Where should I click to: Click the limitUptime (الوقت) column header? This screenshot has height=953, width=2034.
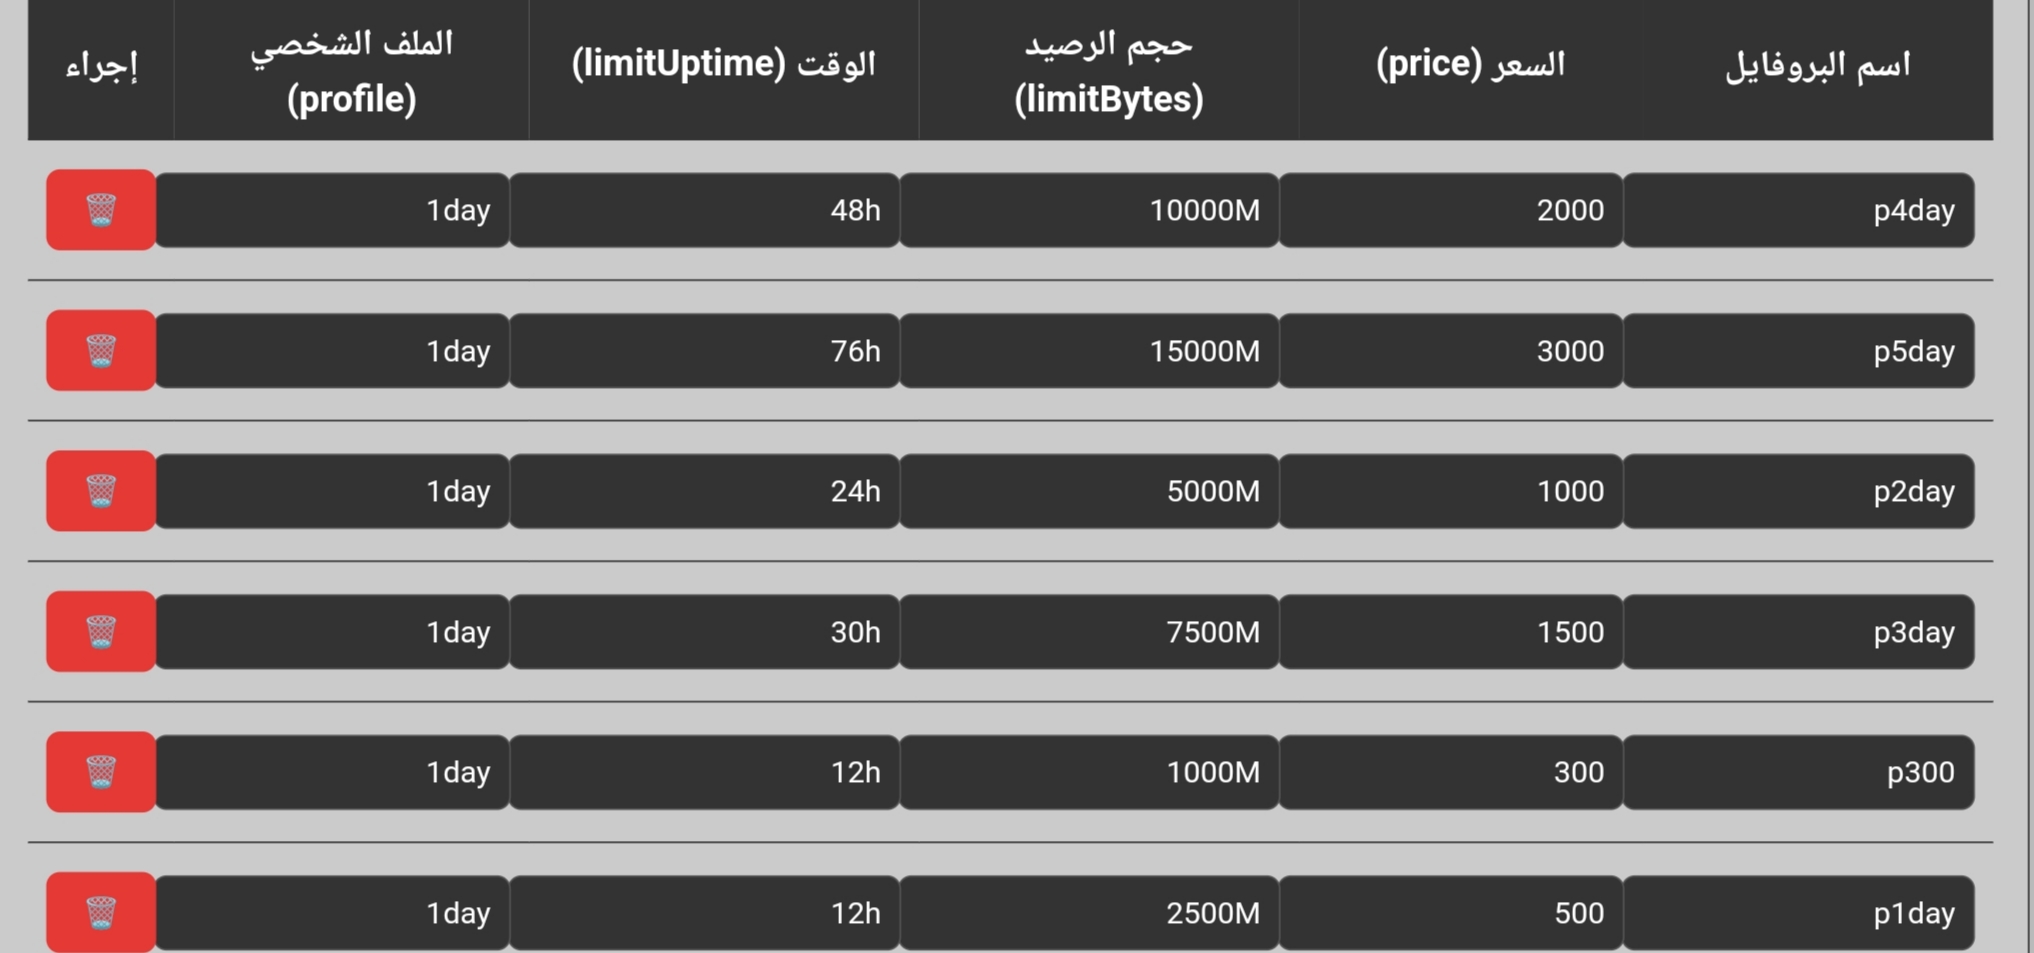(723, 65)
